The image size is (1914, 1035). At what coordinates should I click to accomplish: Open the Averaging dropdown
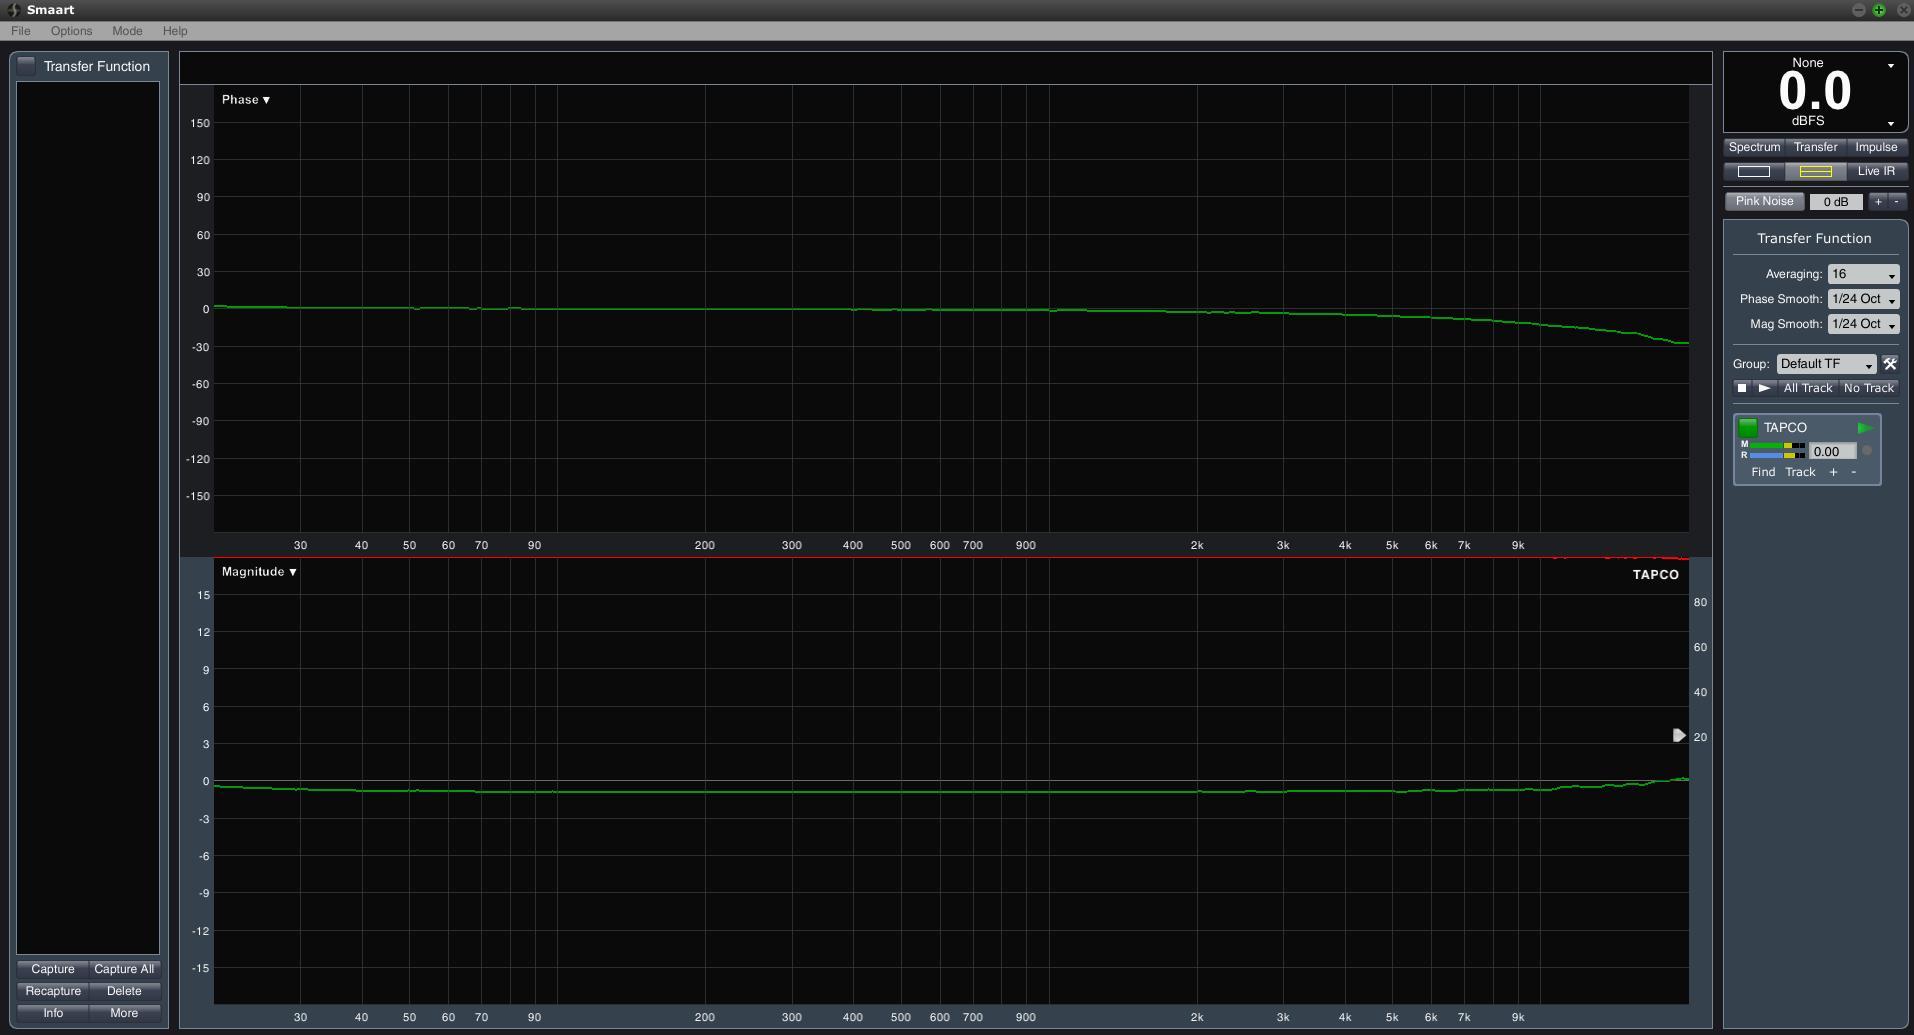1862,274
